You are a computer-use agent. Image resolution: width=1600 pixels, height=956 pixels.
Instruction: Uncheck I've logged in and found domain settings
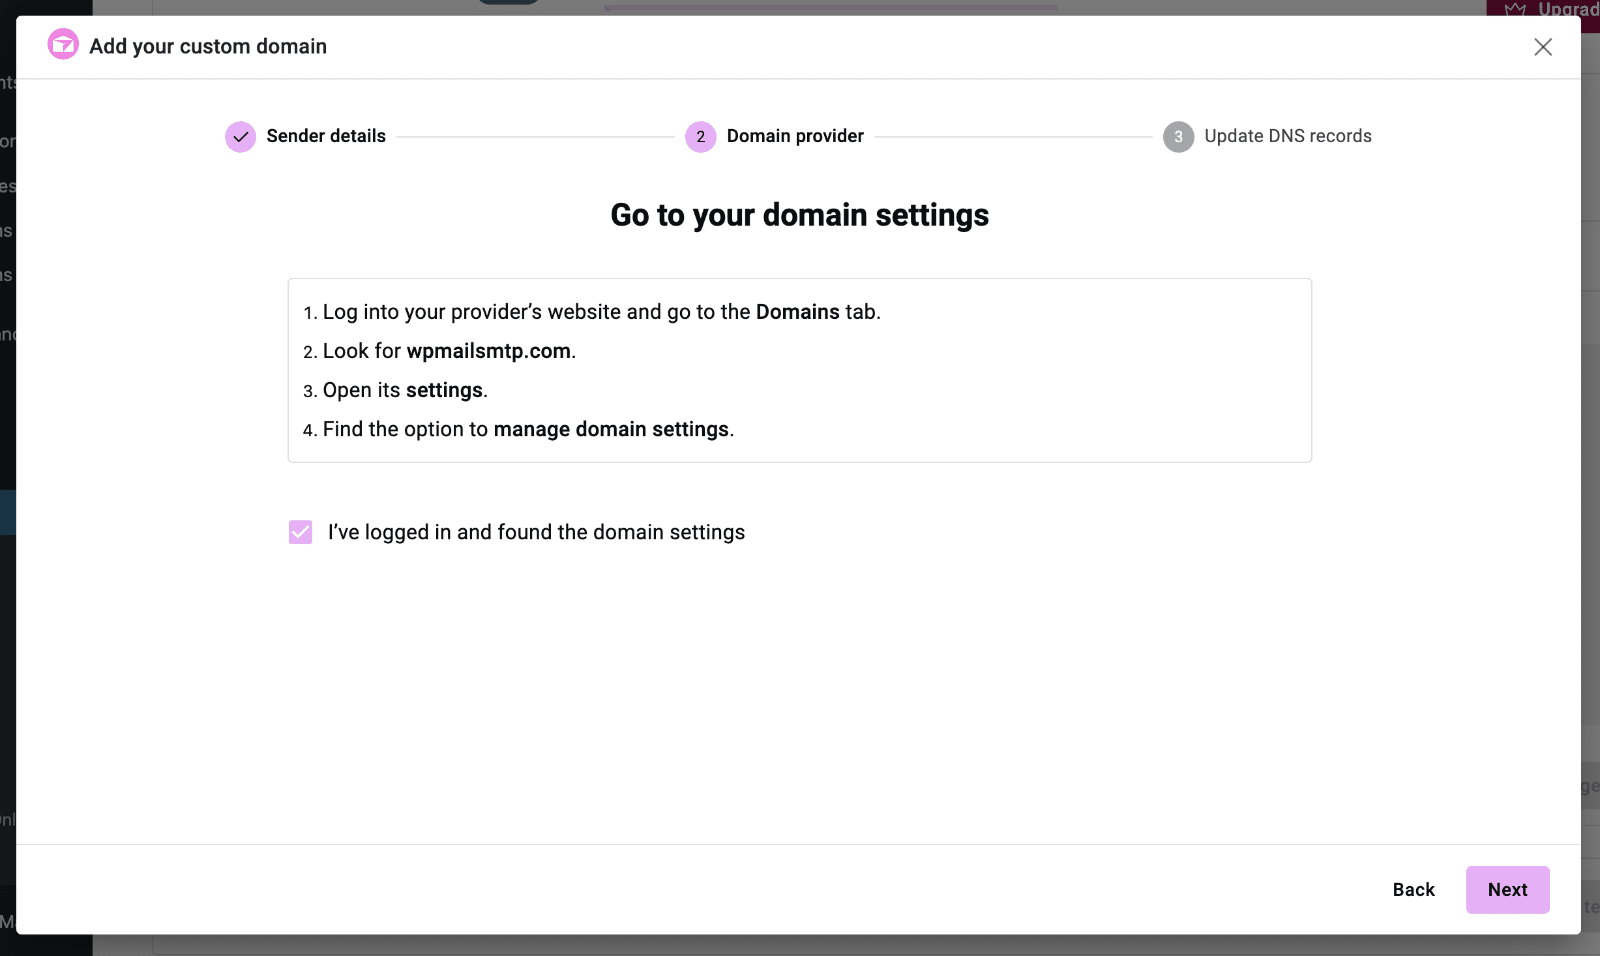301,532
